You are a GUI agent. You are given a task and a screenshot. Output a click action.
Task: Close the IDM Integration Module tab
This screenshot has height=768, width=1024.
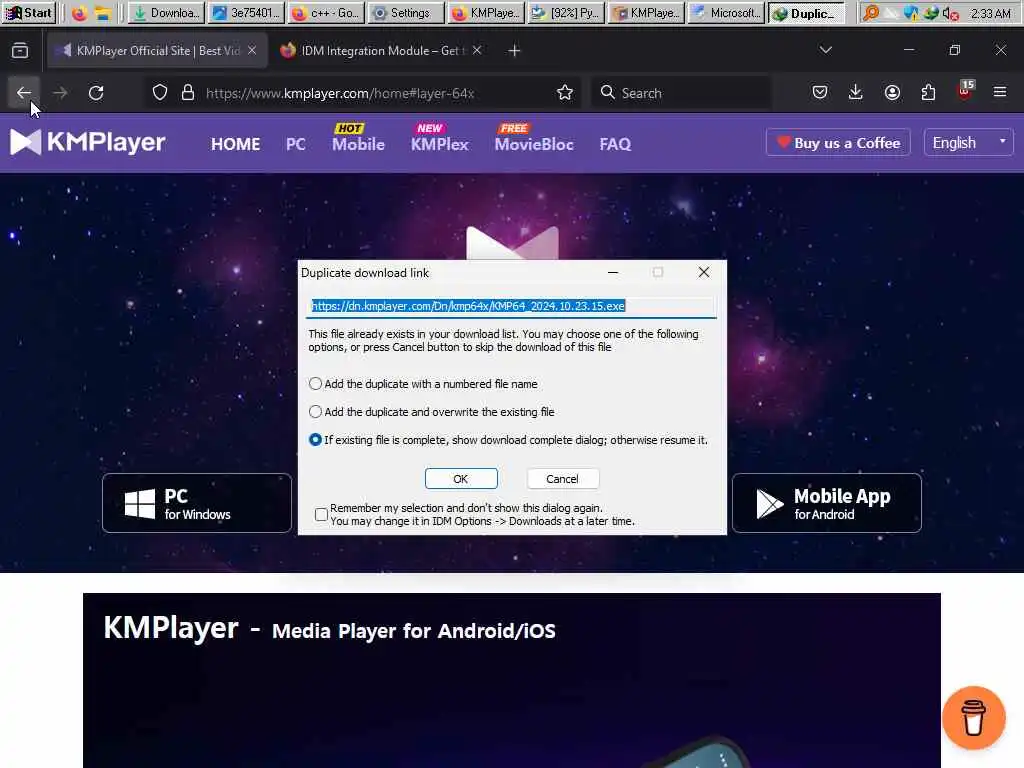pyautogui.click(x=477, y=50)
